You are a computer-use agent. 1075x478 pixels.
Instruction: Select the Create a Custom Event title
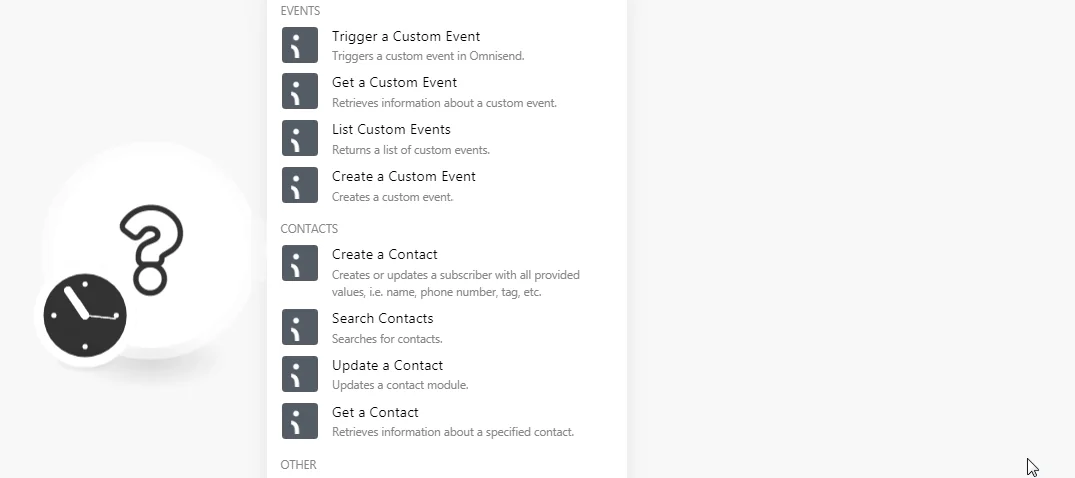tap(404, 176)
